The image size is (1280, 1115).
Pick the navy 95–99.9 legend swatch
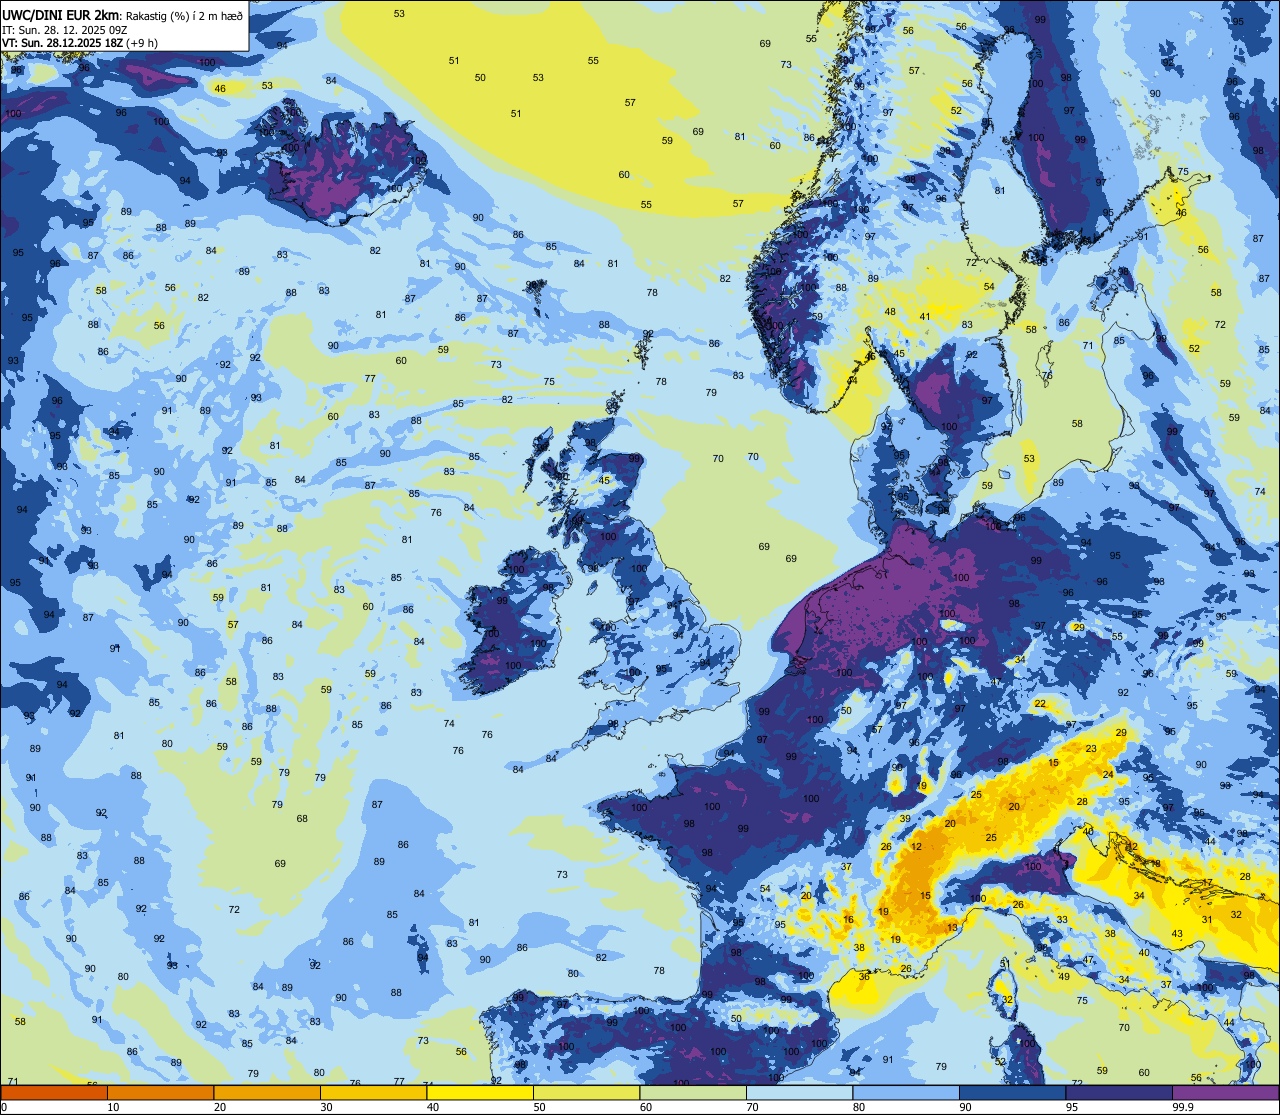click(x=1119, y=1092)
